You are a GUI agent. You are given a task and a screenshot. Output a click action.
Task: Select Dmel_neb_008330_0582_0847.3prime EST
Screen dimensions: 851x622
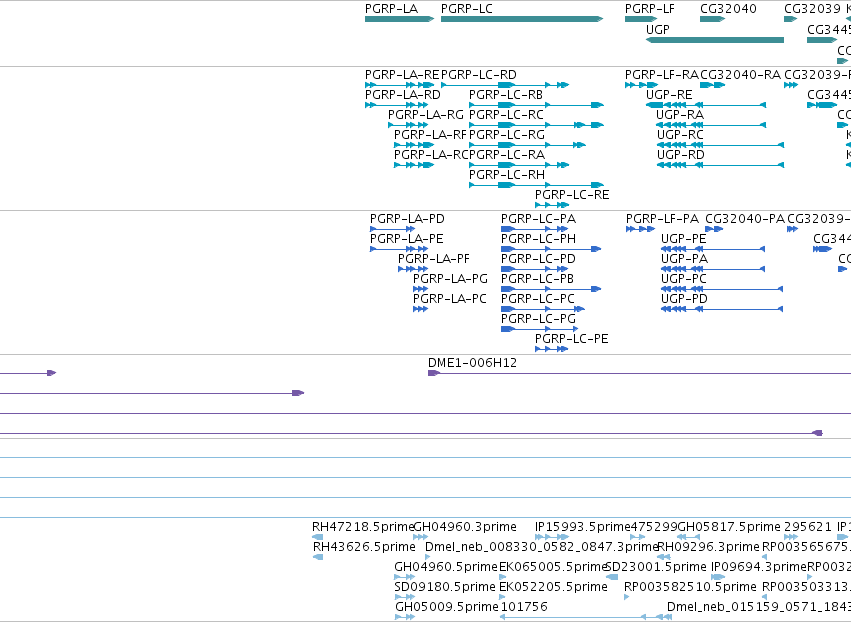542,547
